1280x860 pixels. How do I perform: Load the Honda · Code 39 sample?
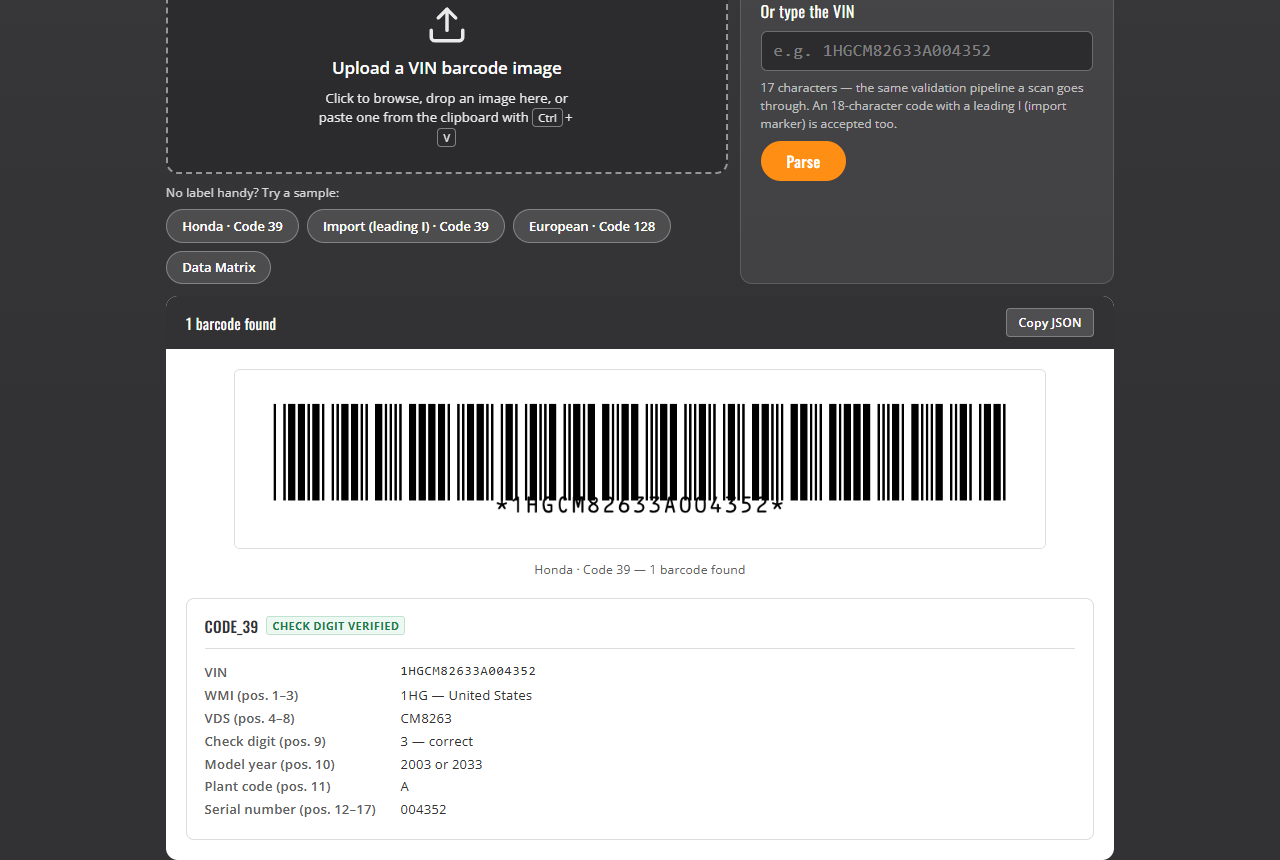tap(232, 226)
